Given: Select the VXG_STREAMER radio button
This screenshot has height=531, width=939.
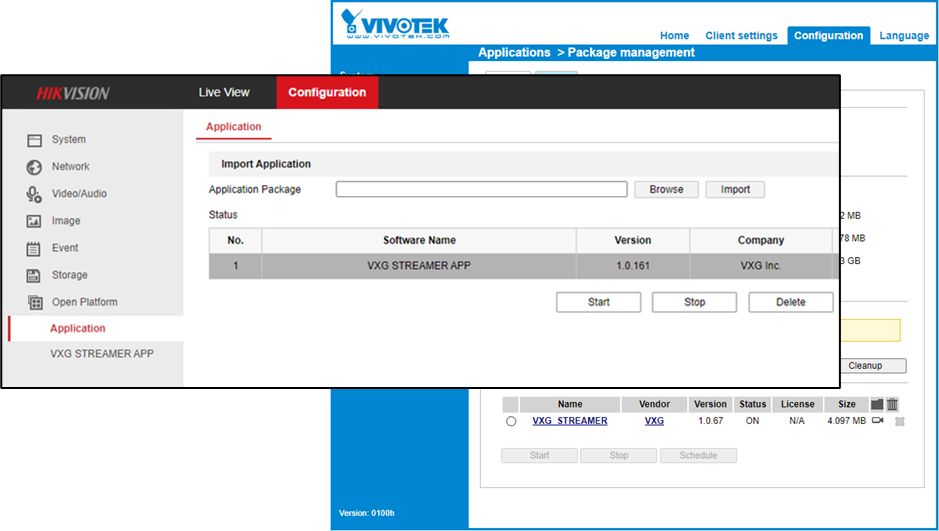Looking at the screenshot, I should (511, 422).
